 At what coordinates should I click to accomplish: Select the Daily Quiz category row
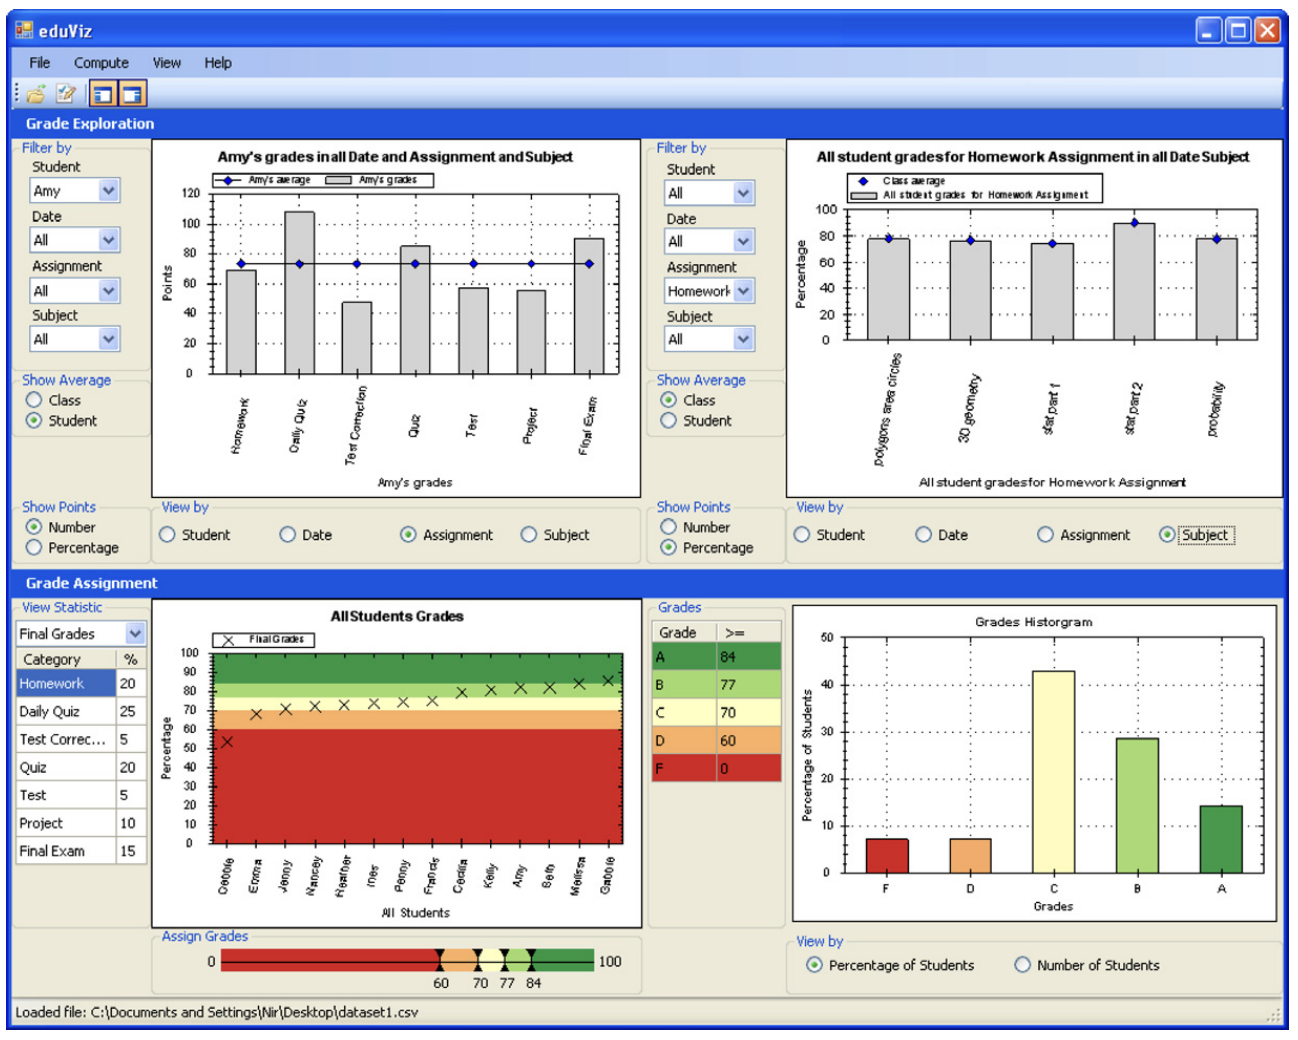(x=65, y=711)
